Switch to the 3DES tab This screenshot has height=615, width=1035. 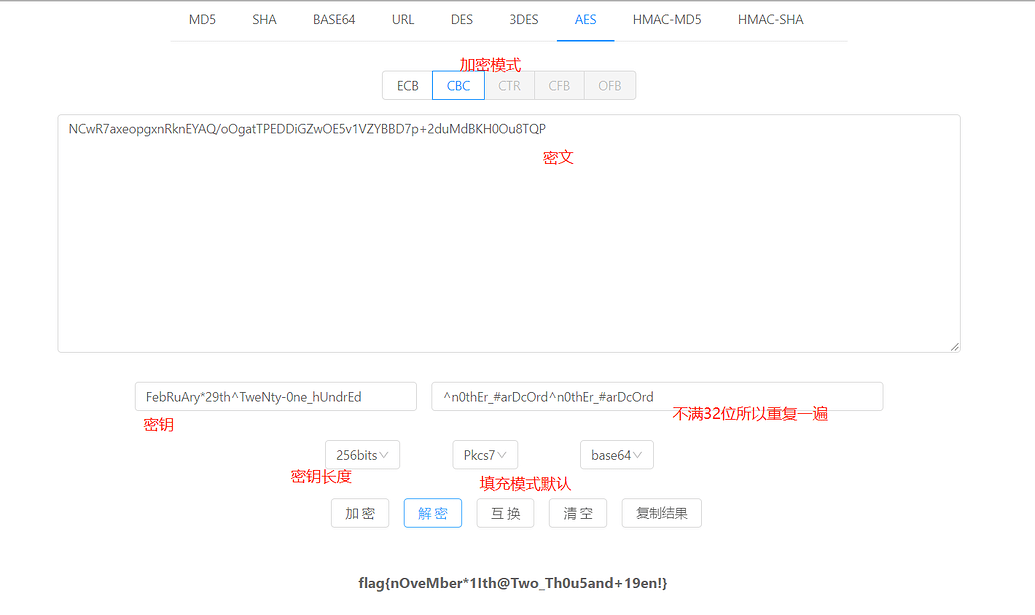[523, 20]
